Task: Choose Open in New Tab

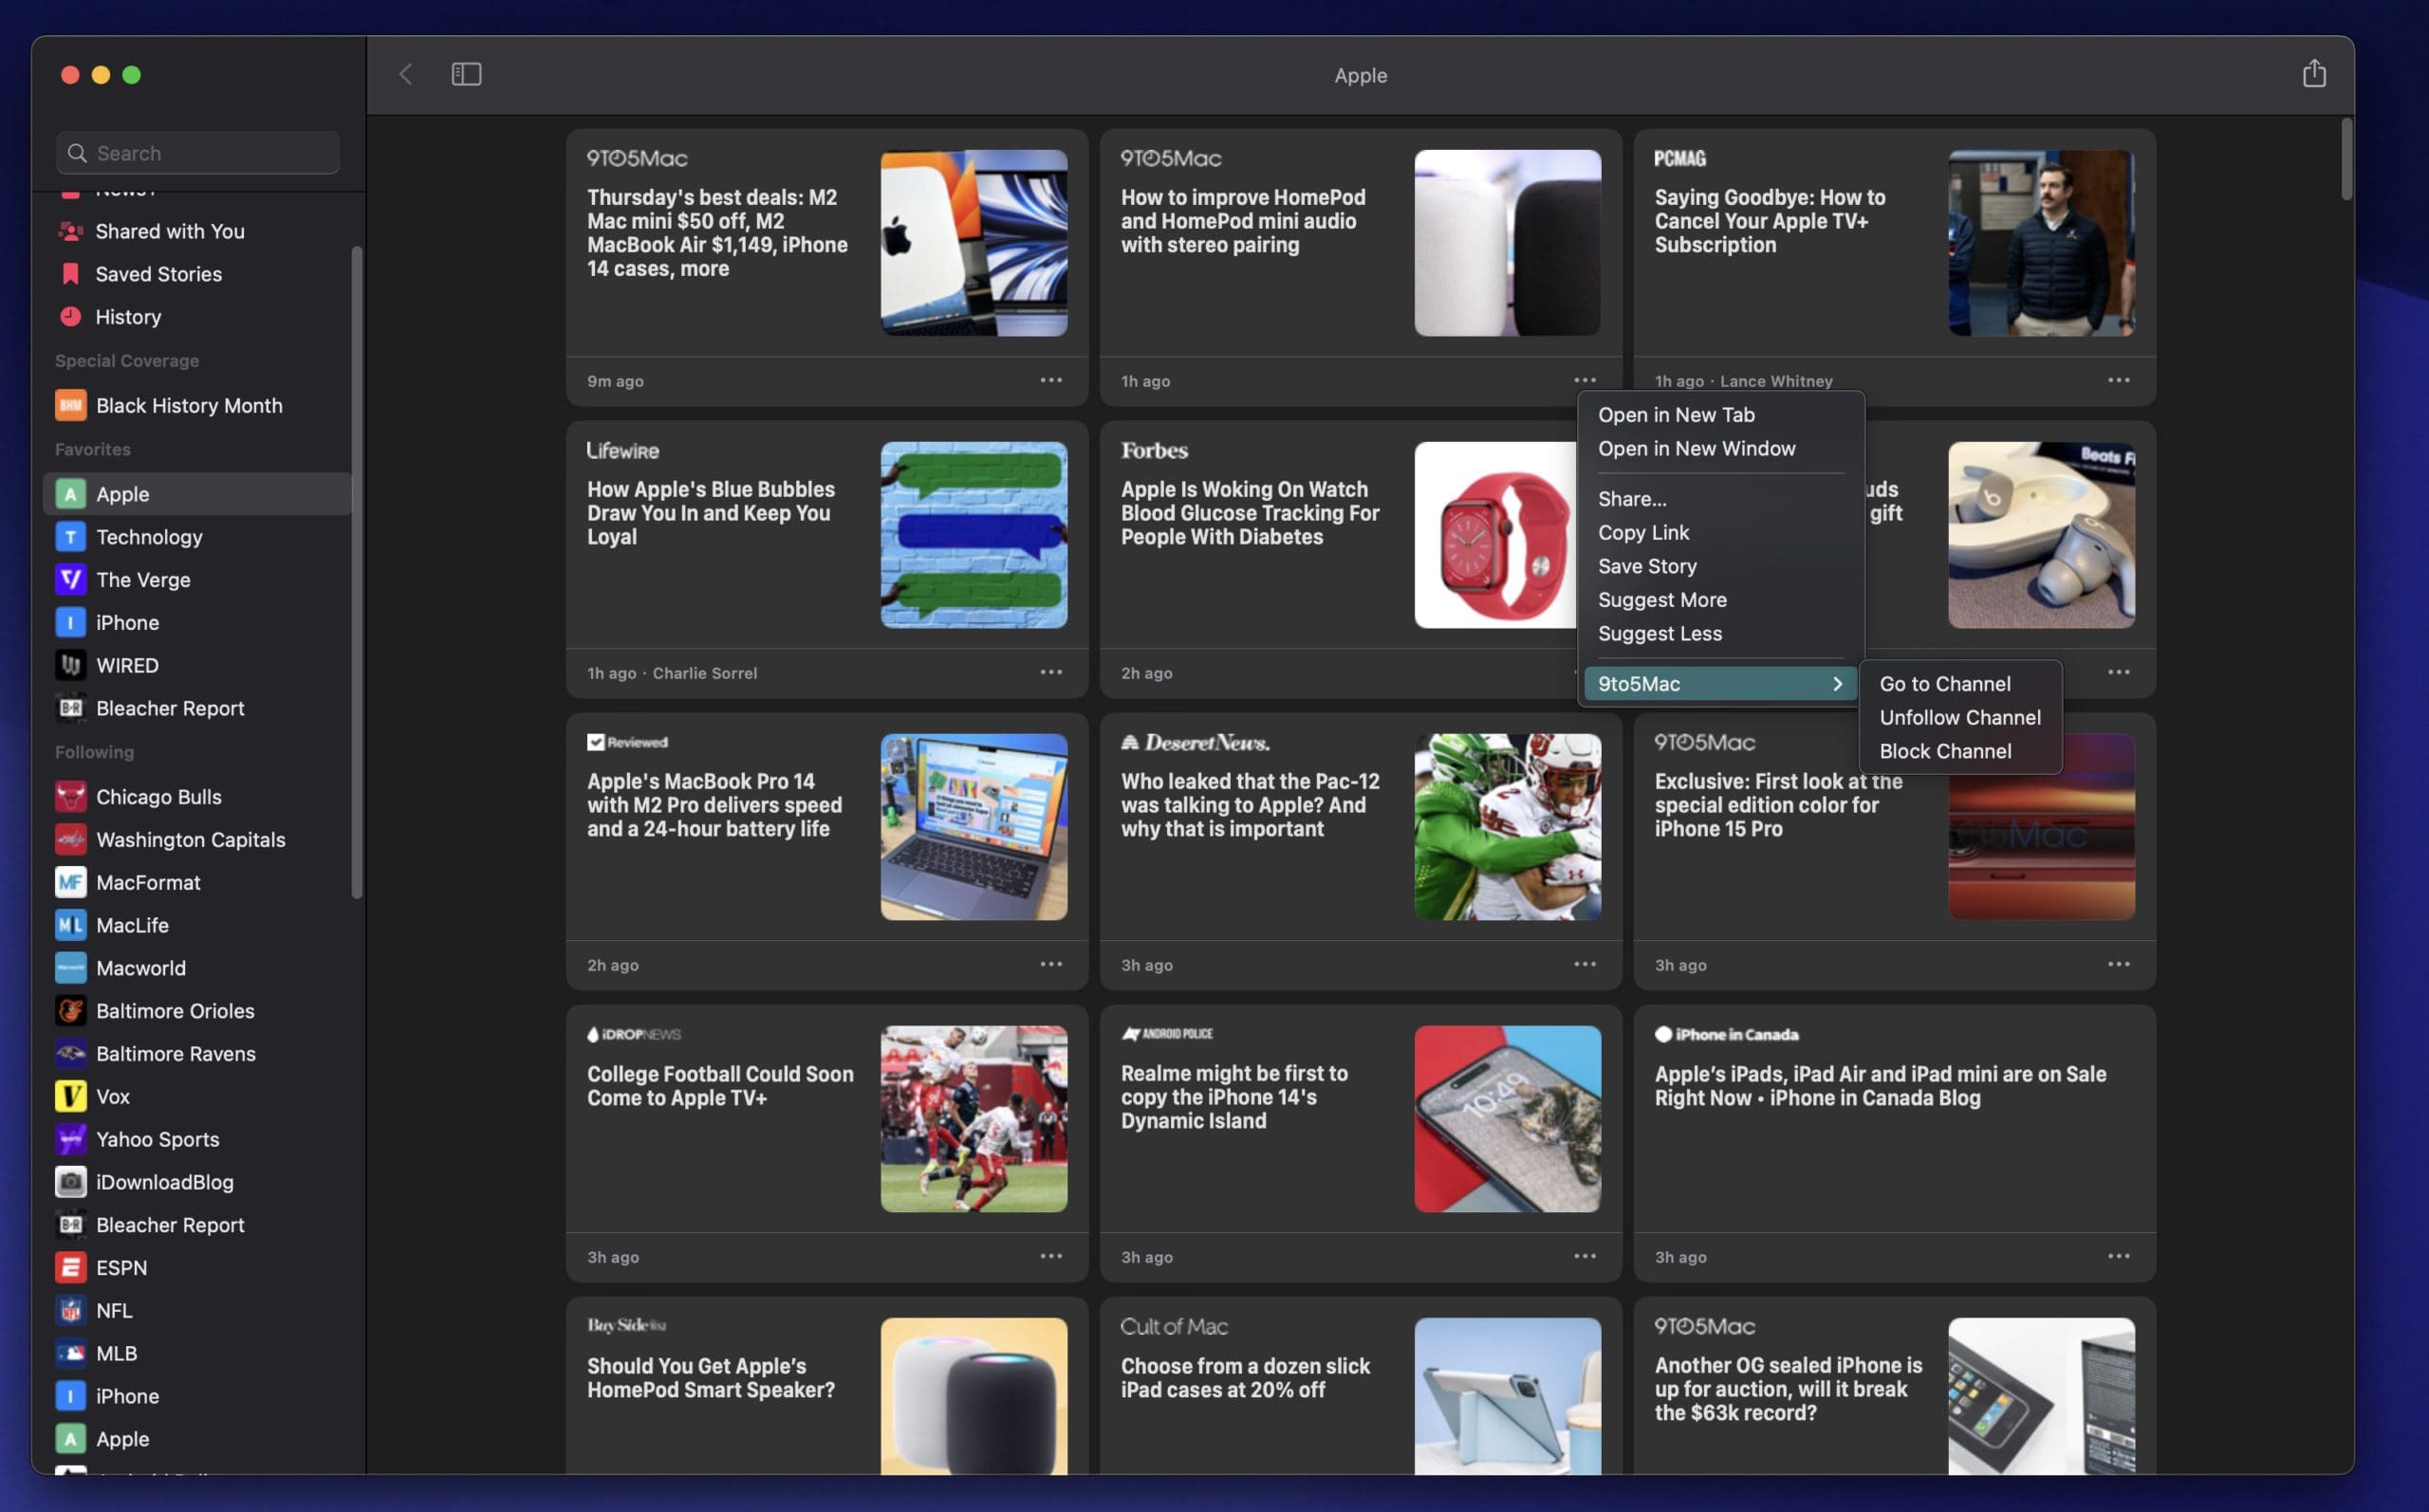Action: point(1720,415)
